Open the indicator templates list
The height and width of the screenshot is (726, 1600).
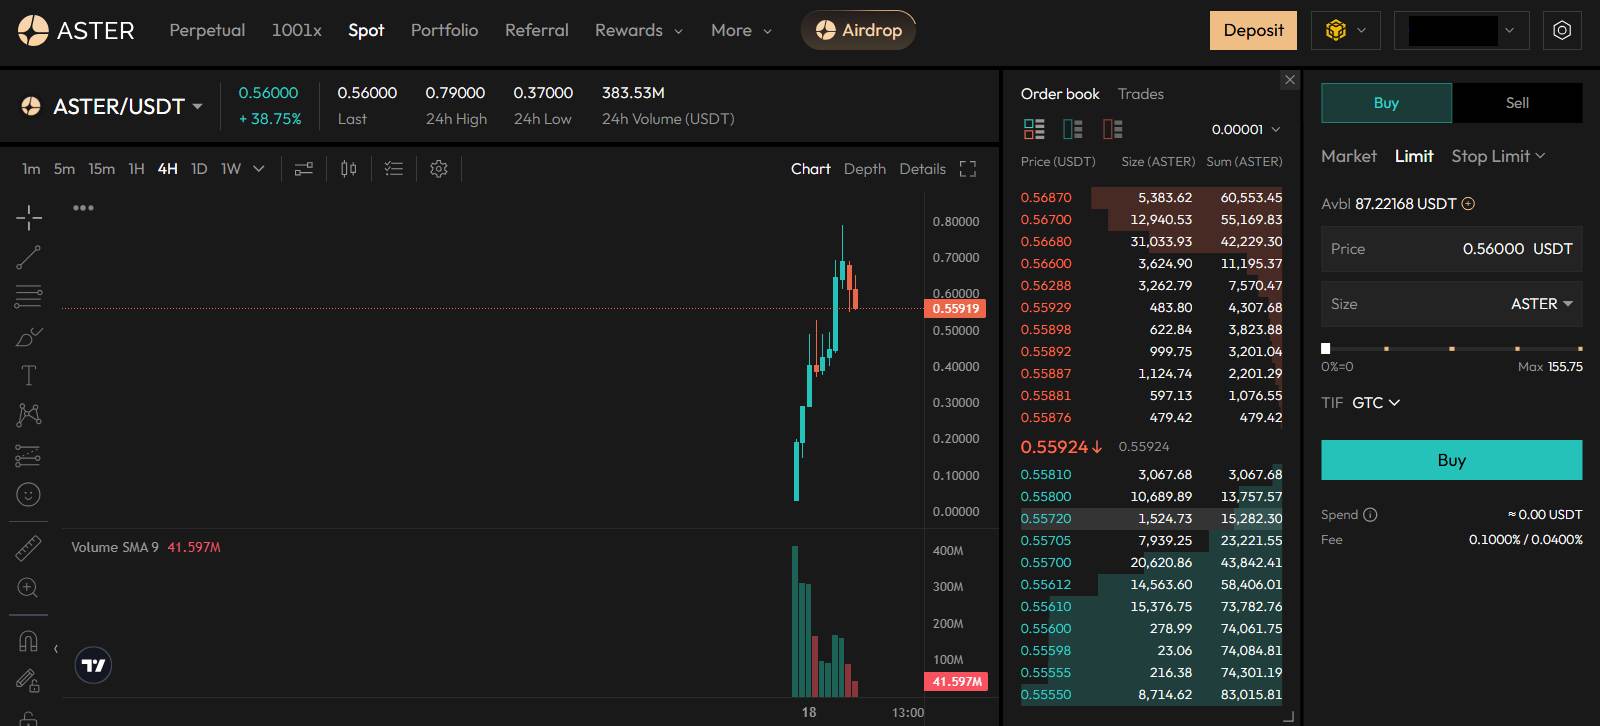point(394,169)
